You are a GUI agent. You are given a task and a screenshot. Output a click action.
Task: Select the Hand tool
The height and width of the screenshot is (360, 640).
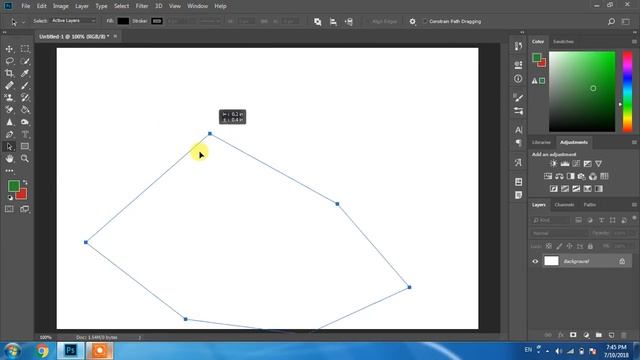coord(9,159)
